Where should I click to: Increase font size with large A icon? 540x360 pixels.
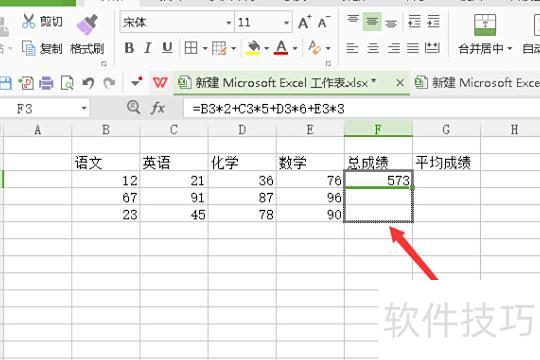pos(304,23)
